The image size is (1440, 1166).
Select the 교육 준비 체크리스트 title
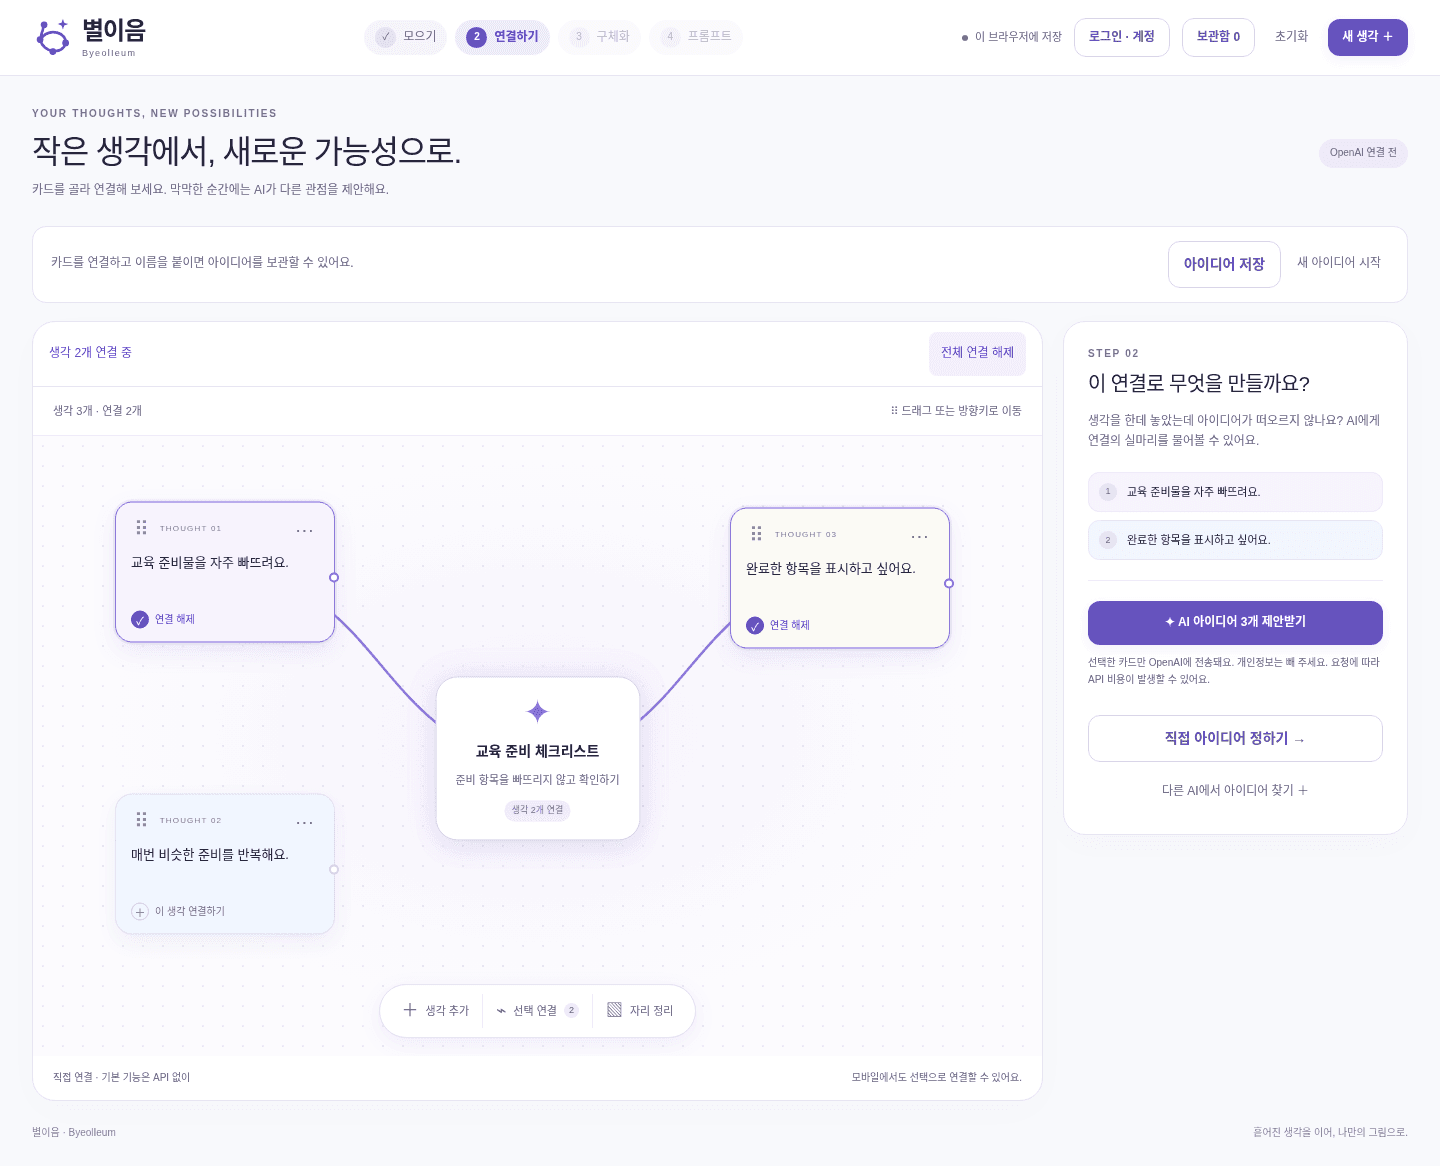tap(538, 751)
